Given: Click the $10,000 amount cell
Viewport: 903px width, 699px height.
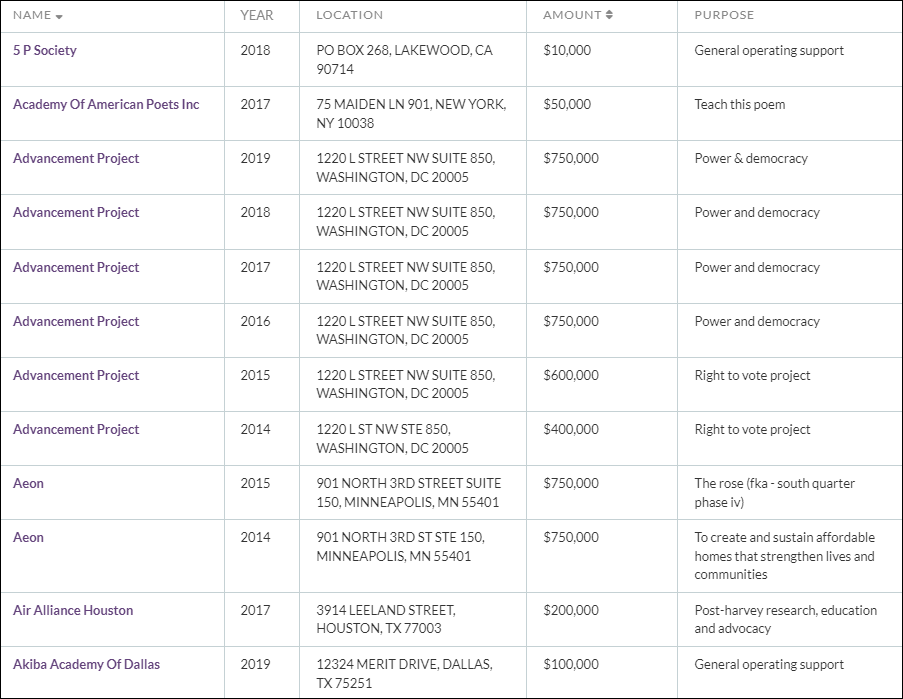Looking at the screenshot, I should point(566,50).
